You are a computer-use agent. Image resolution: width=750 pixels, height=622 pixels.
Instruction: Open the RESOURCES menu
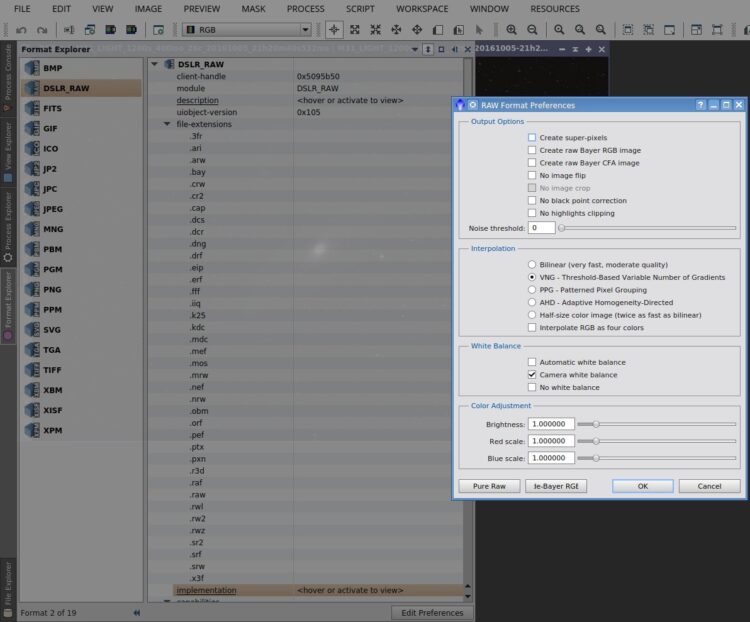(x=555, y=9)
